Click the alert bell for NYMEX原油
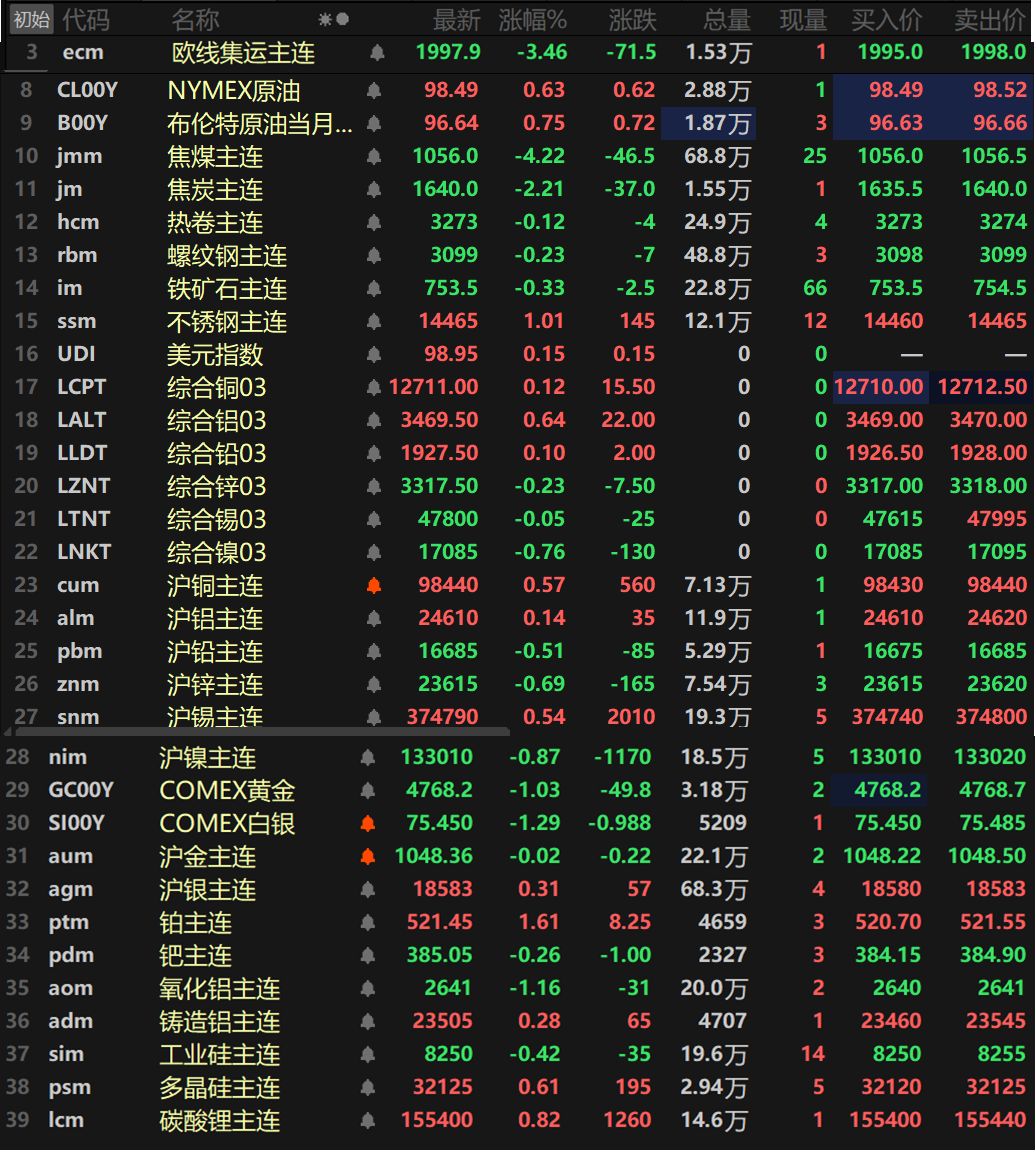The image size is (1035, 1150). point(374,91)
